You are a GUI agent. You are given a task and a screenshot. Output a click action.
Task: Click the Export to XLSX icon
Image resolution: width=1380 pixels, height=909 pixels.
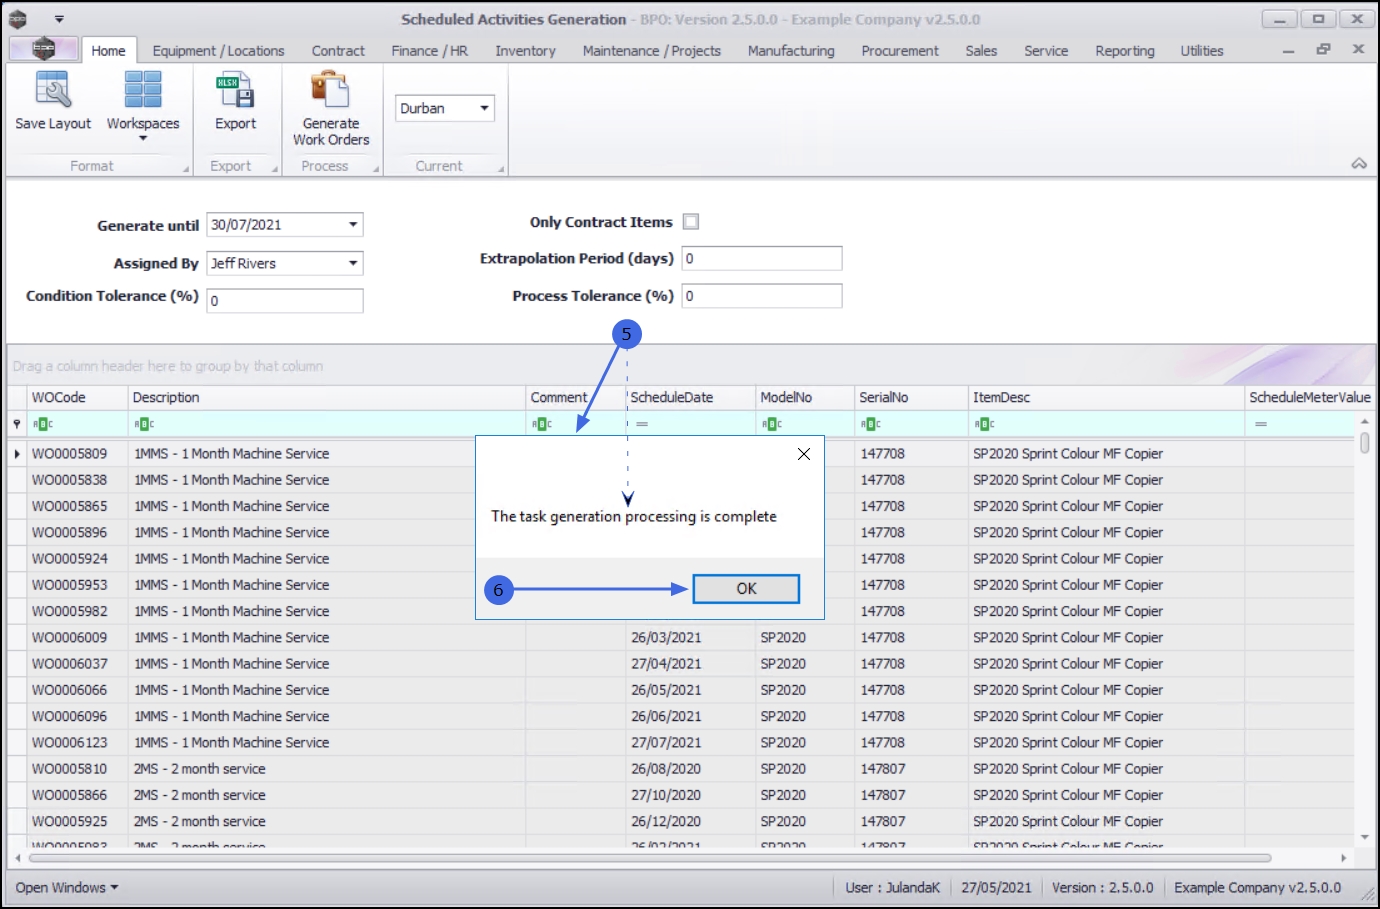tap(235, 91)
